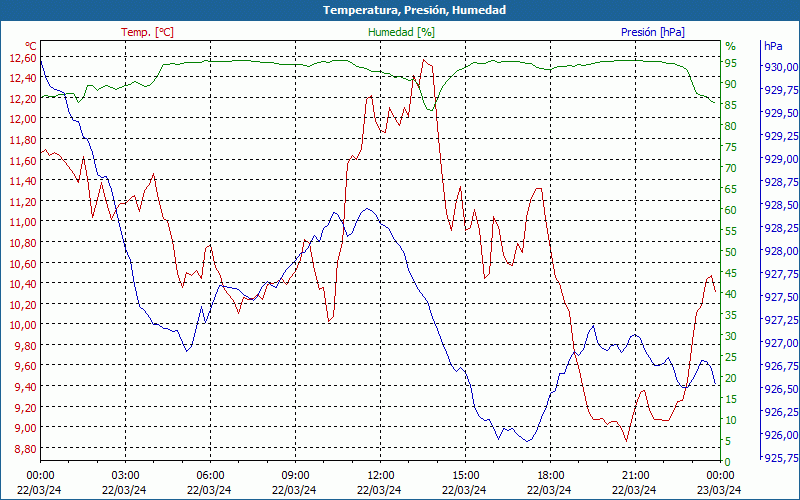
Task: Select the 22/03/24 date under 06:00
Action: (209, 490)
